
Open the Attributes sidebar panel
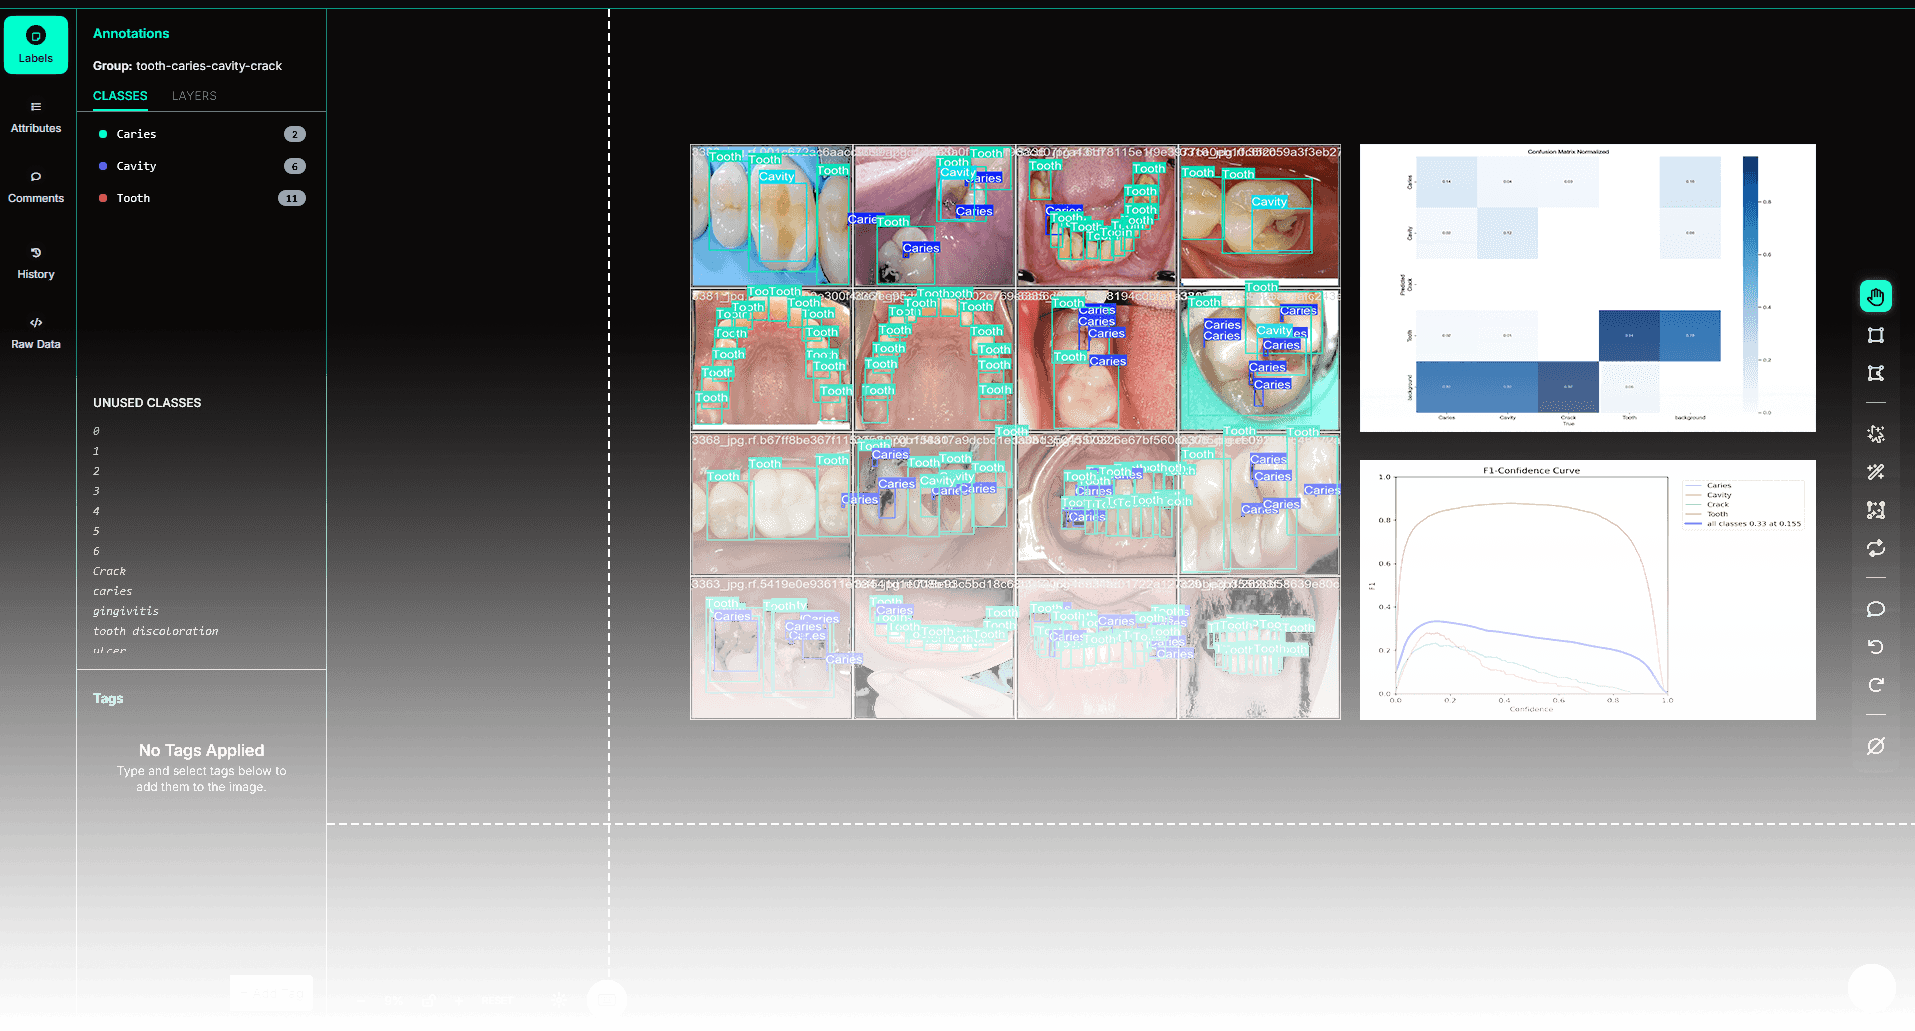coord(36,117)
